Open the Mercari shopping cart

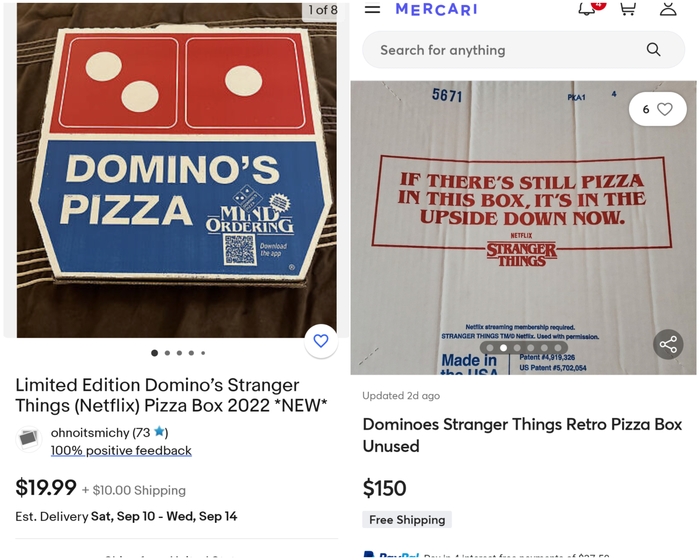coord(628,9)
